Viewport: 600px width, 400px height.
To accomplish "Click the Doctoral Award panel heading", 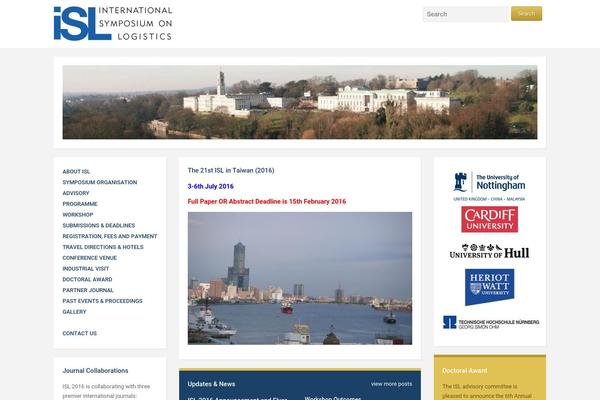I will (x=465, y=371).
